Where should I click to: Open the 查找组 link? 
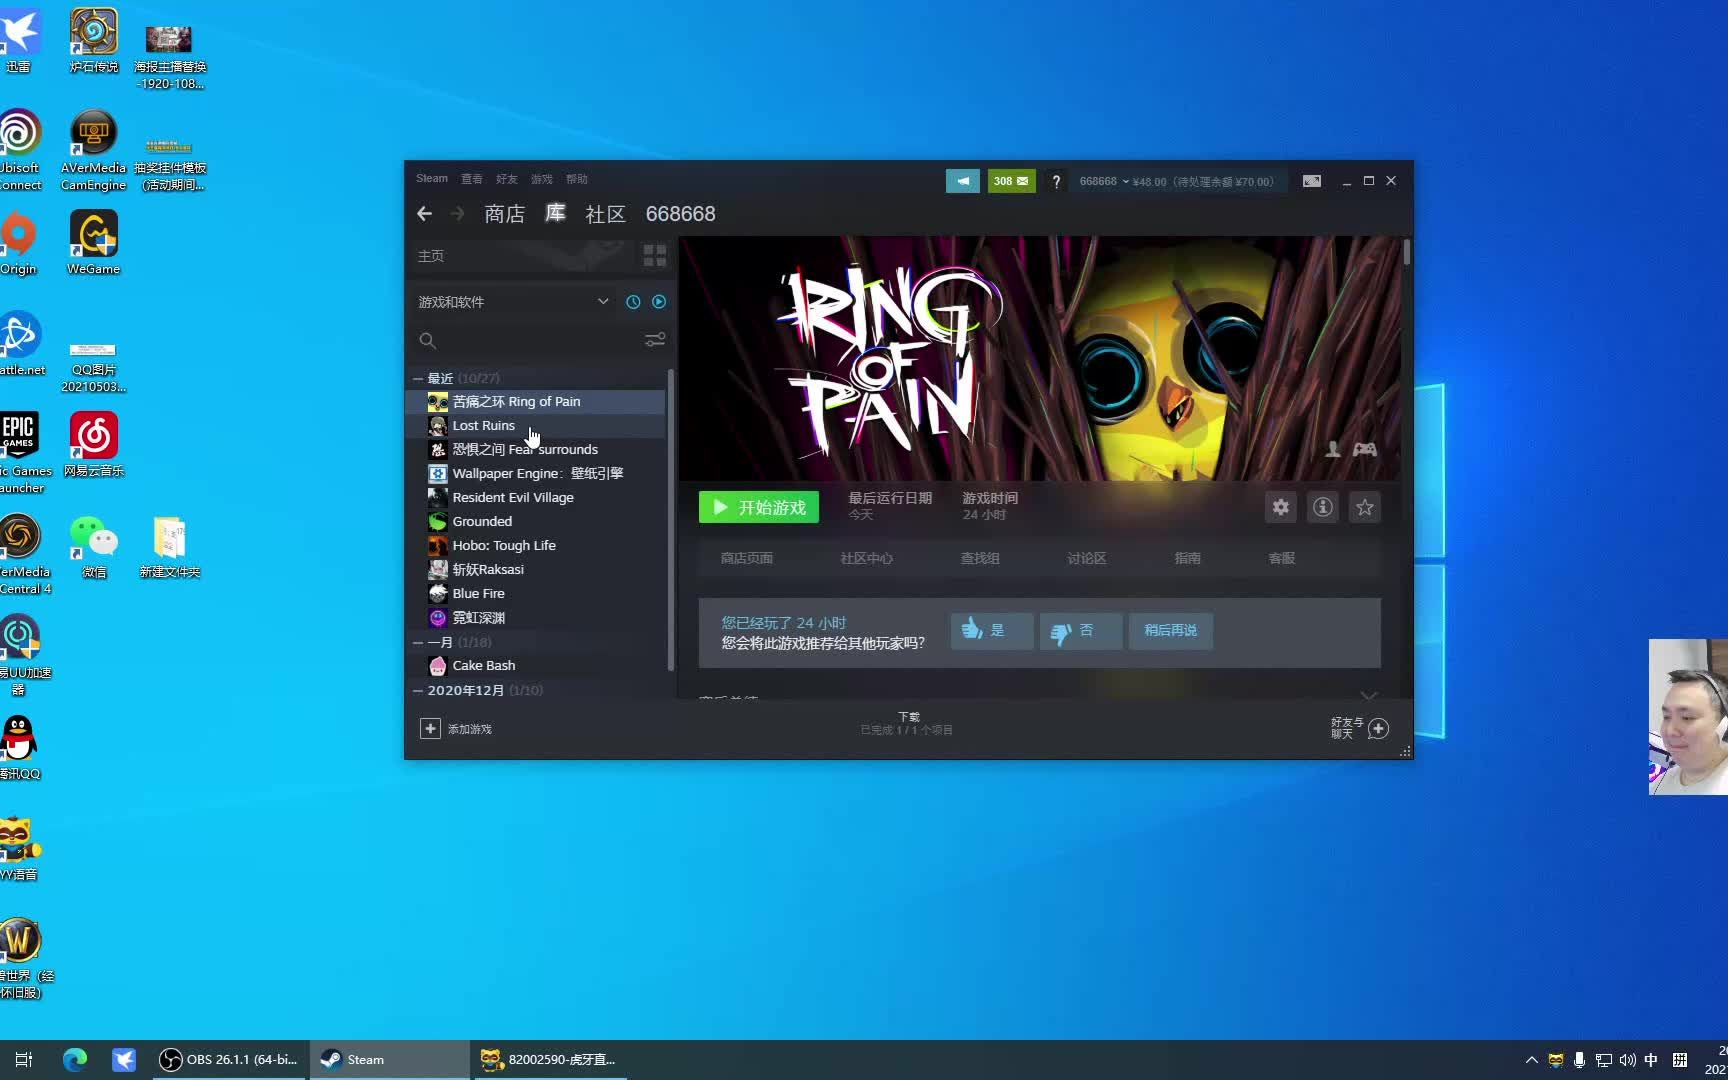point(980,559)
